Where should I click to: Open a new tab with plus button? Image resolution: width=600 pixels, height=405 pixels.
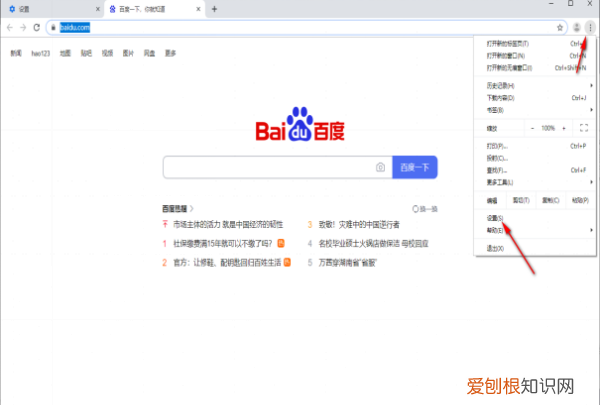(x=214, y=9)
